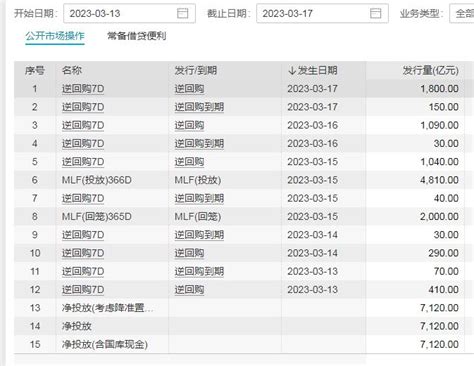Select the 净投放 name in row 14
The height and width of the screenshot is (366, 474).
77,326
